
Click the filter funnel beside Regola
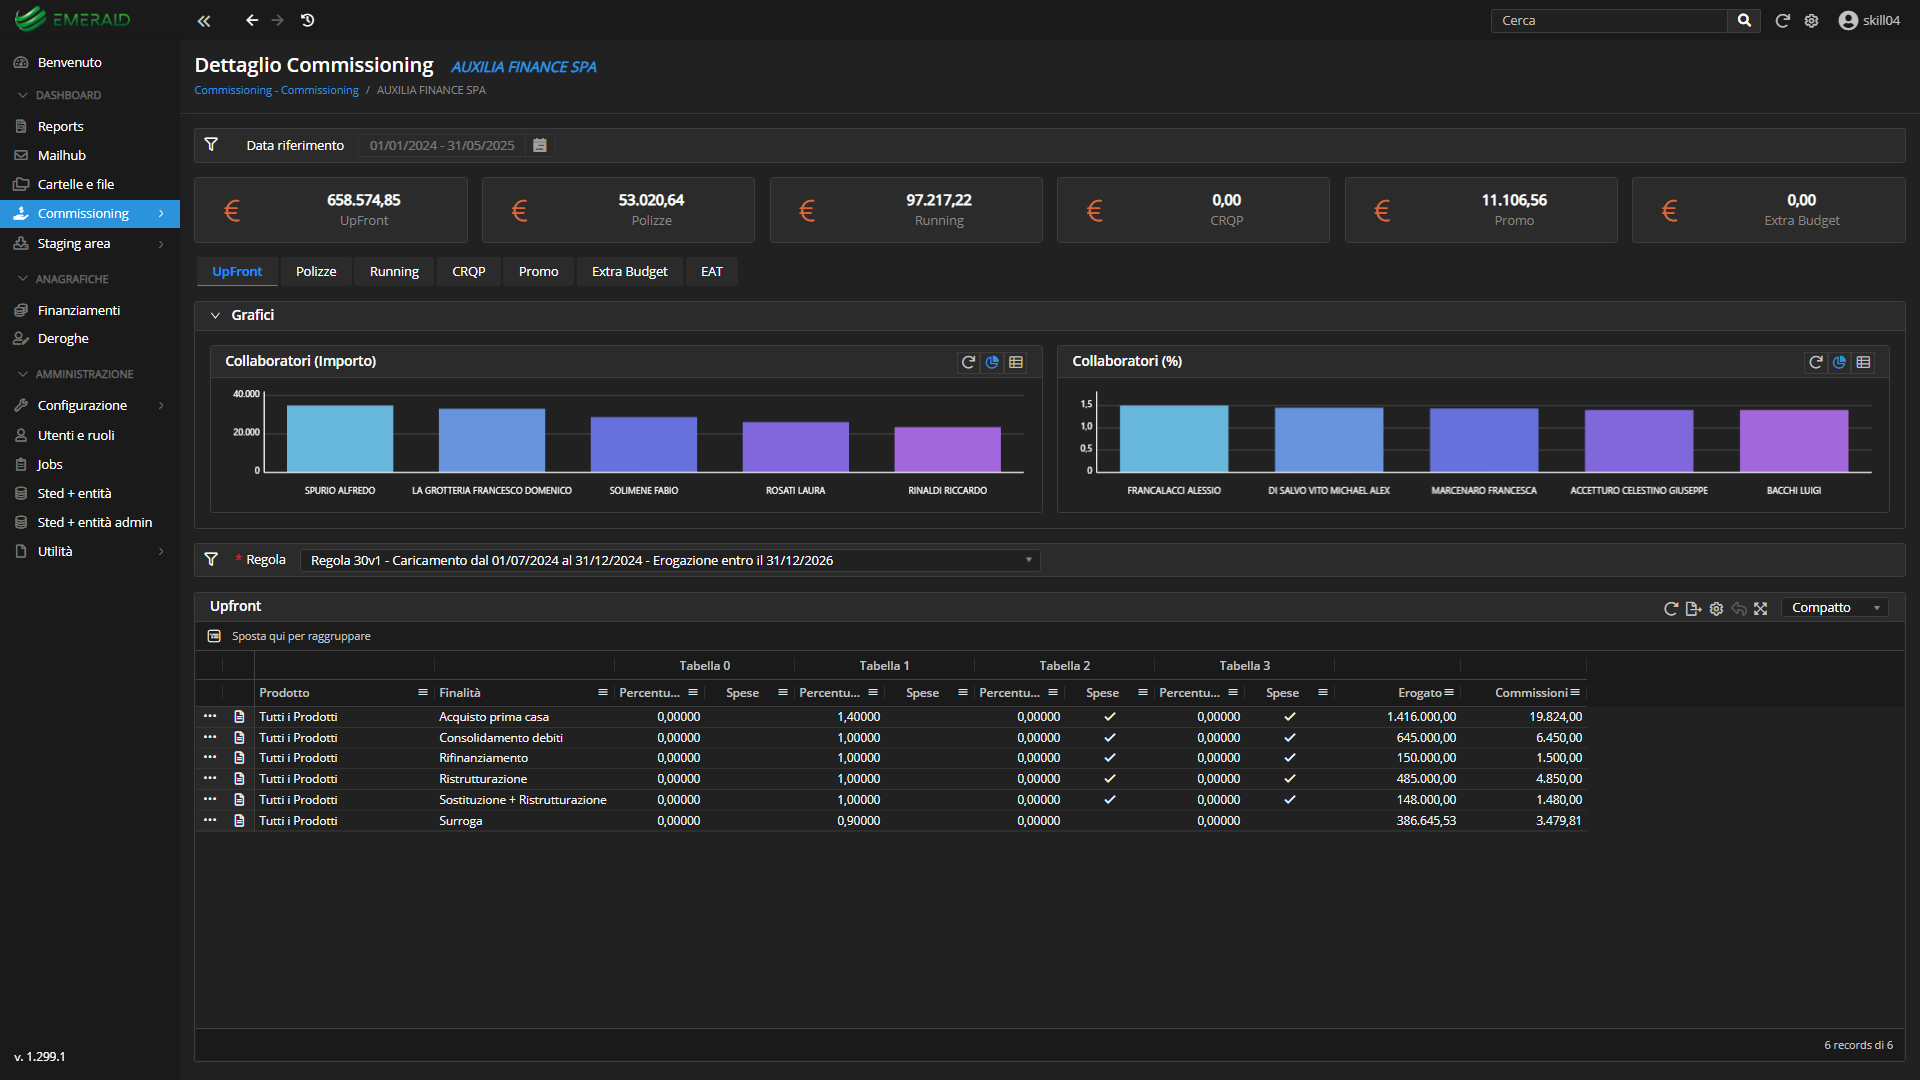(x=211, y=560)
